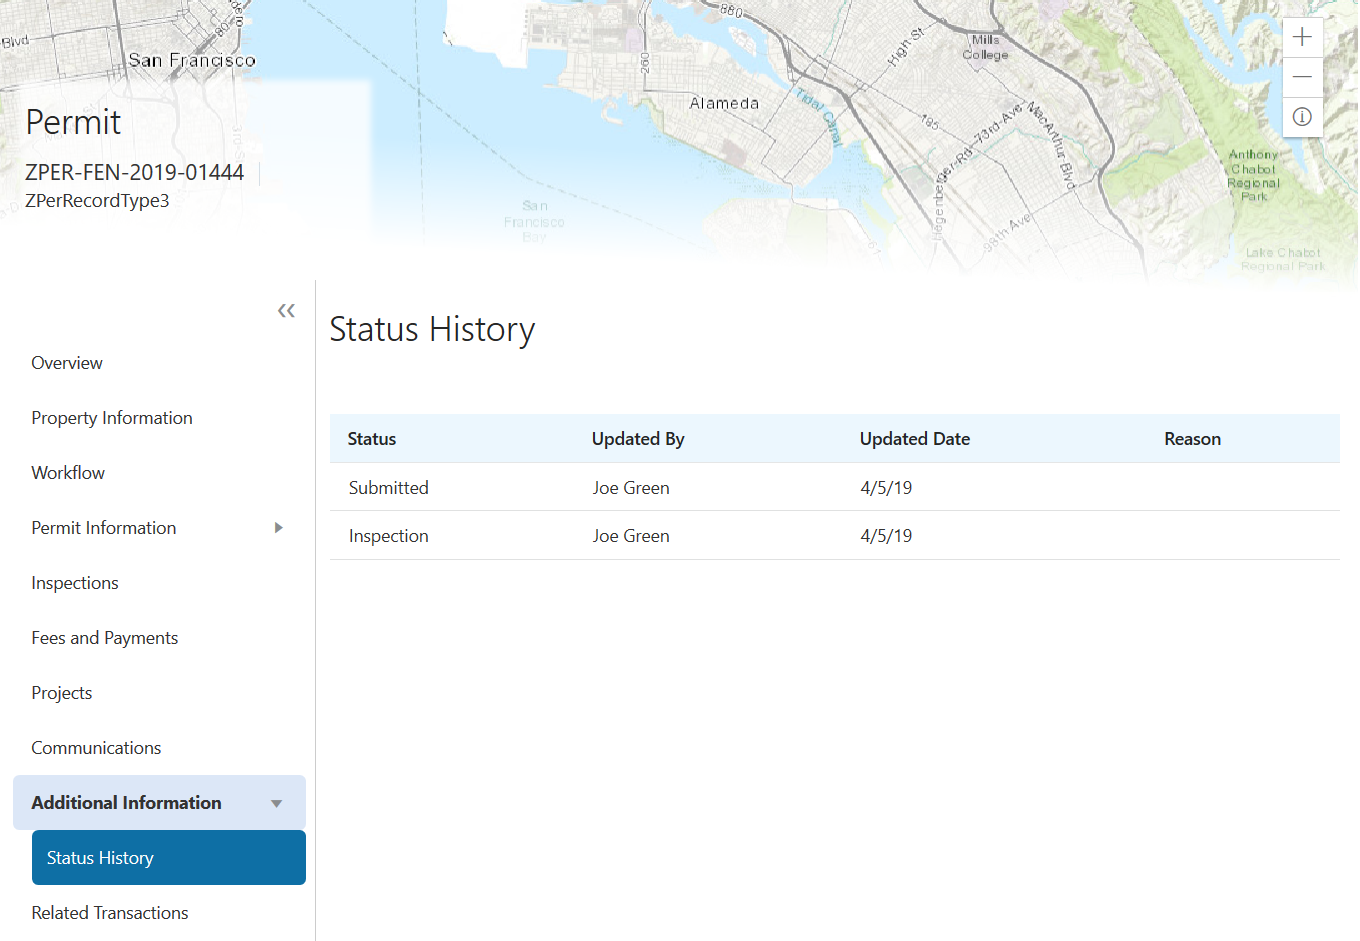Zoom out on the map
Image resolution: width=1360 pixels, height=941 pixels.
[1302, 77]
